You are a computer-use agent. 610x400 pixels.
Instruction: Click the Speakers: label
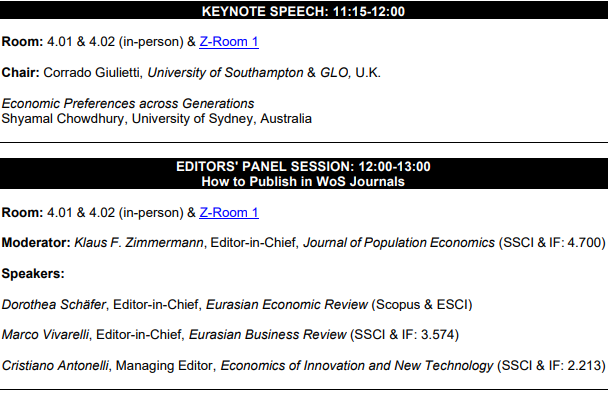coord(33,274)
